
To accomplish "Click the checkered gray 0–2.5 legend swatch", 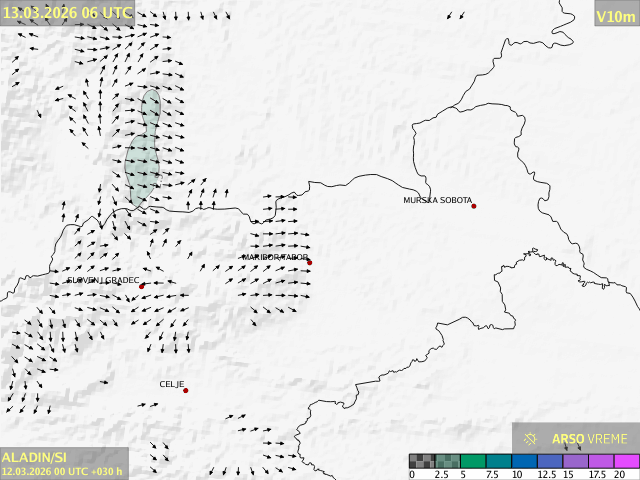I will [x=422, y=462].
